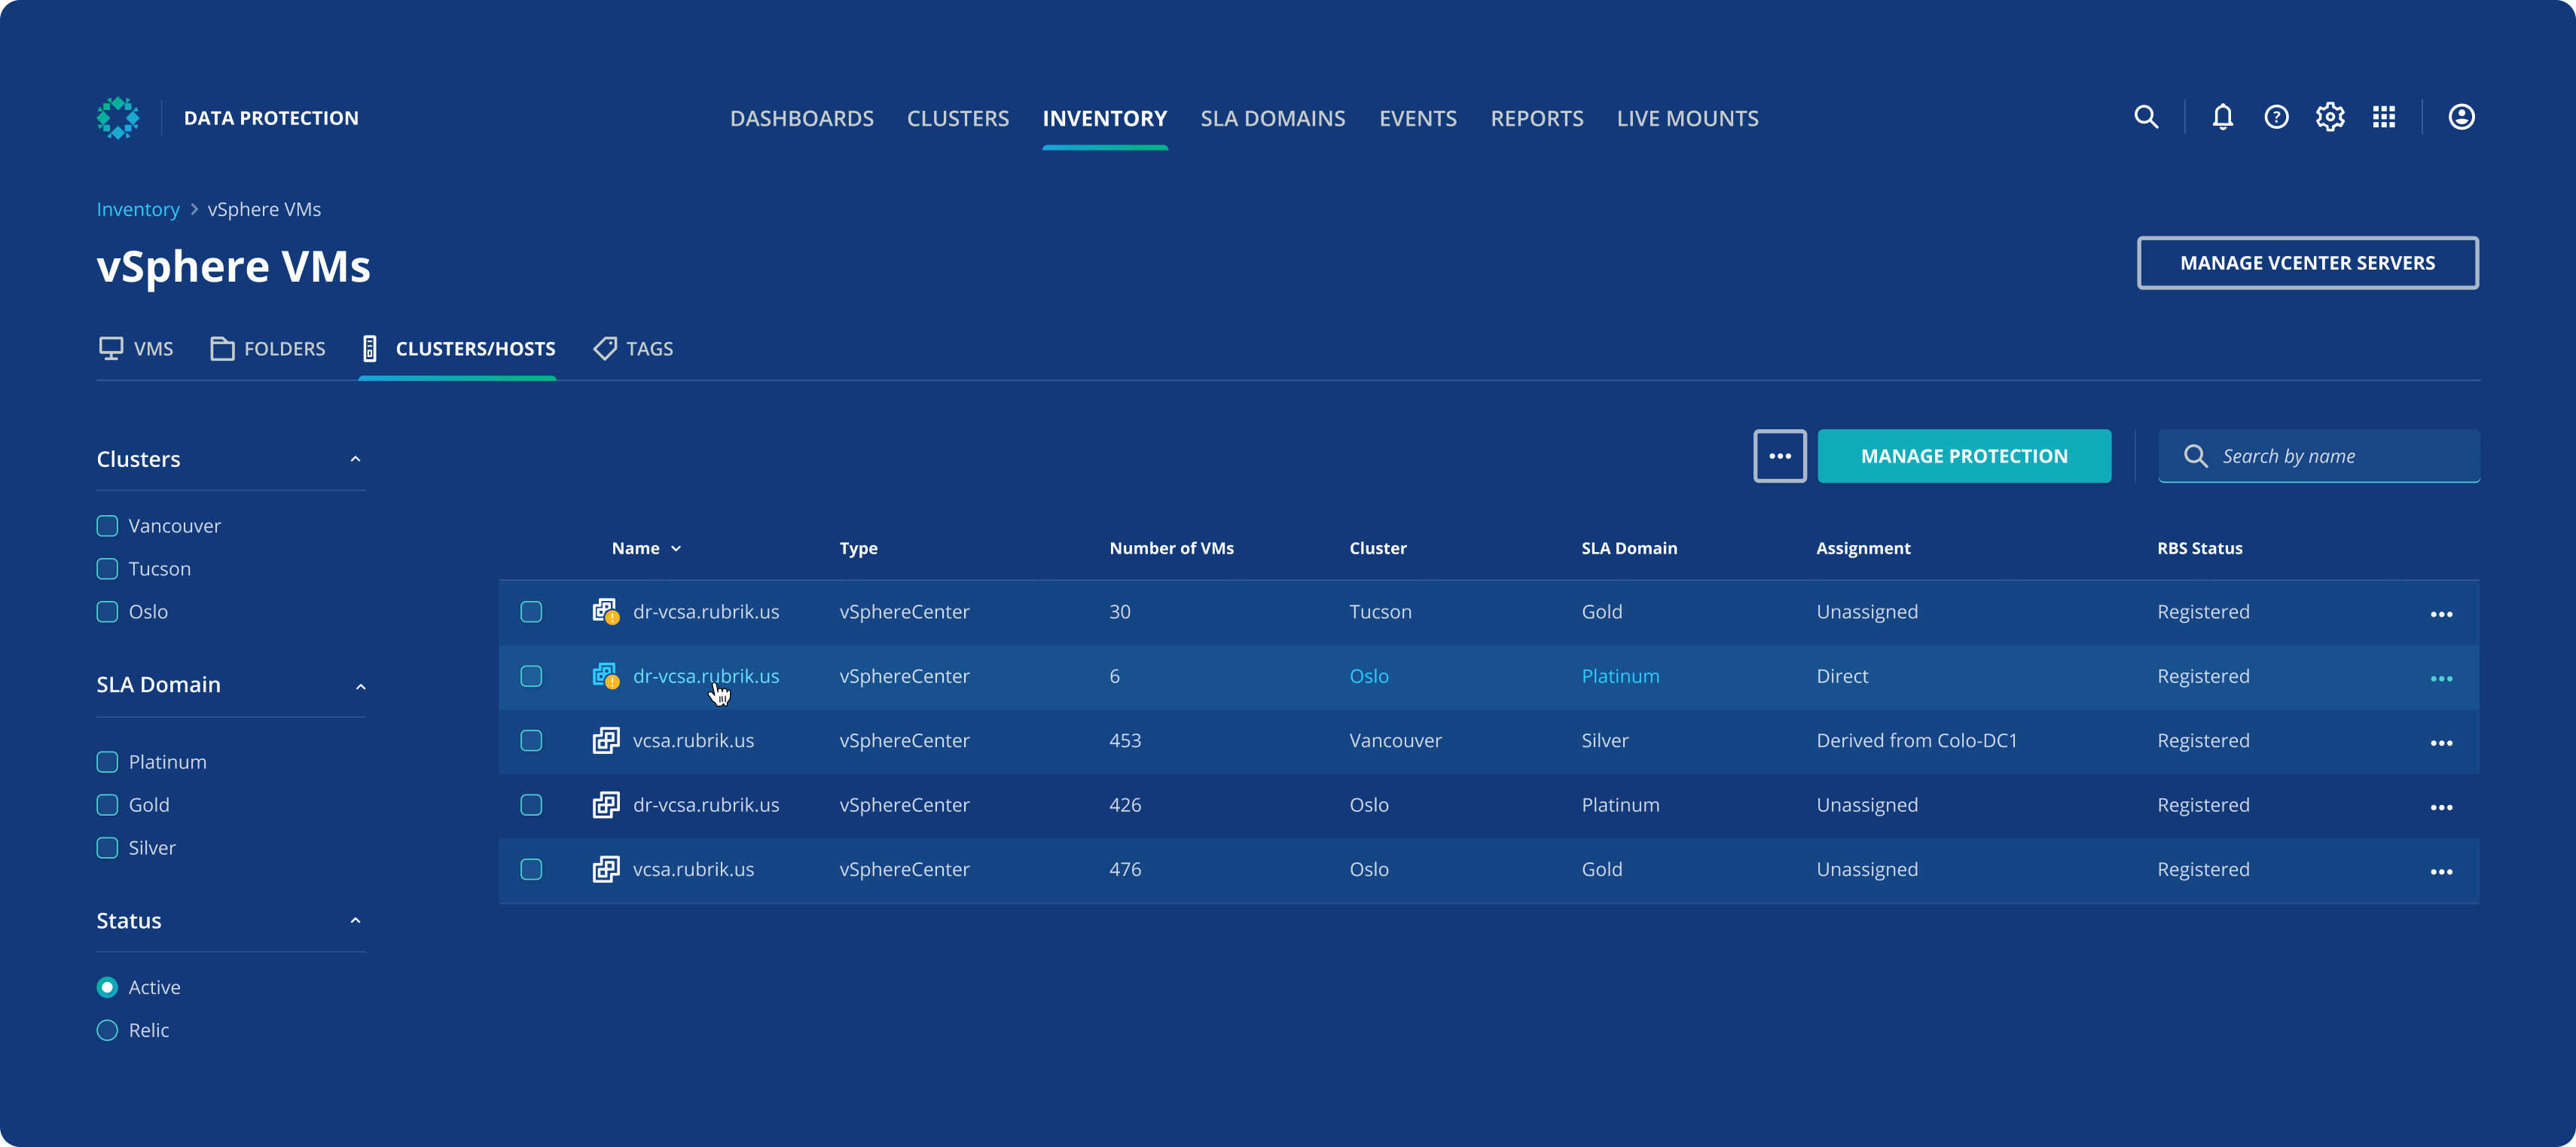2576x1147 pixels.
Task: Select the Active status radio button
Action: [107, 987]
